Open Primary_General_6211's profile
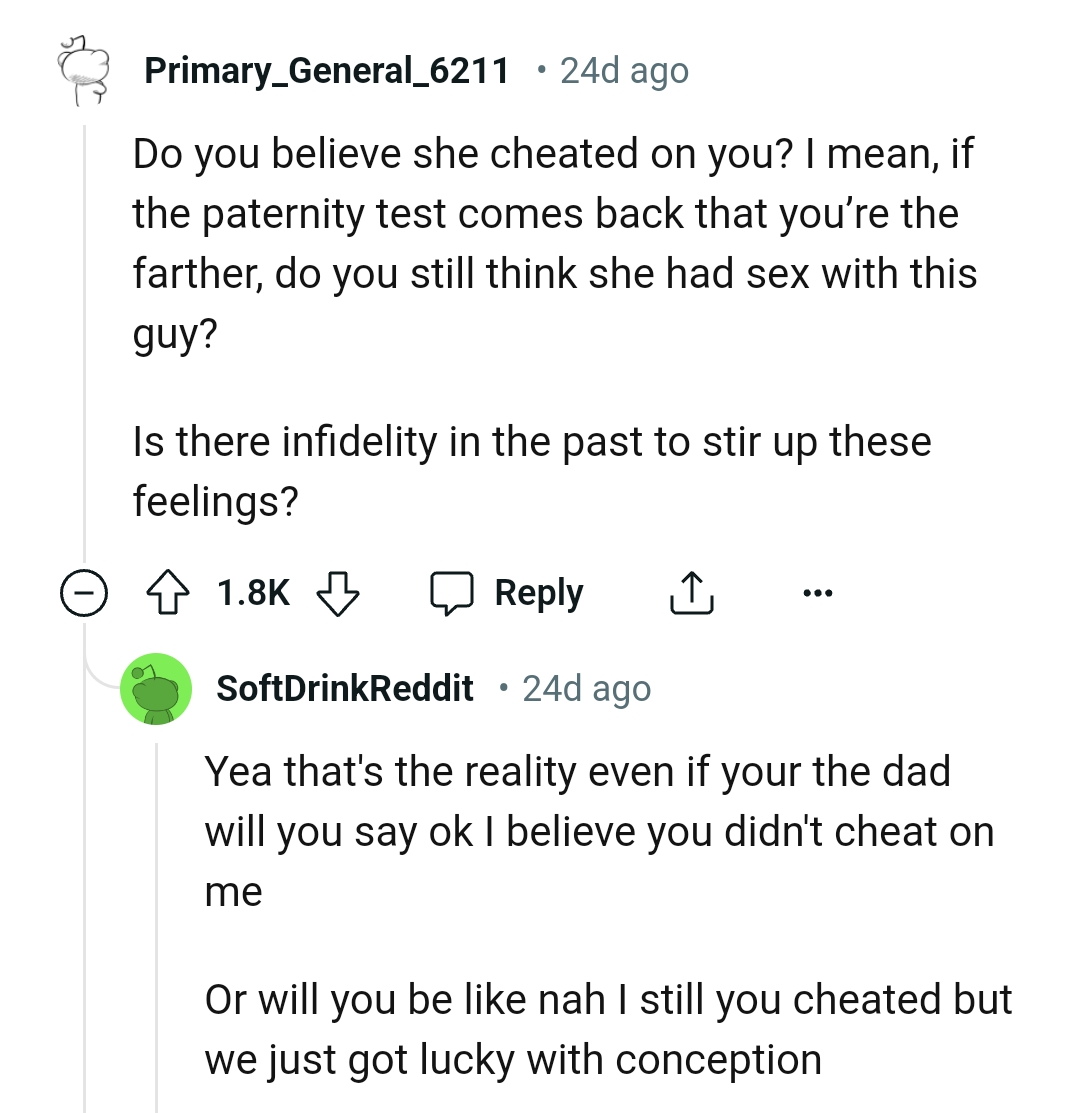The image size is (1079, 1113). (x=327, y=70)
